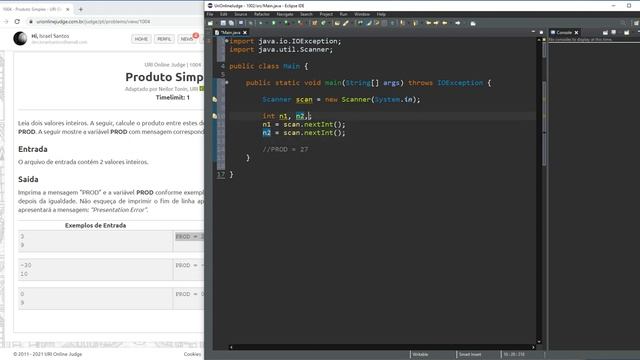
Task: Collapse the import statements fold marker
Action: pyautogui.click(x=227, y=41)
